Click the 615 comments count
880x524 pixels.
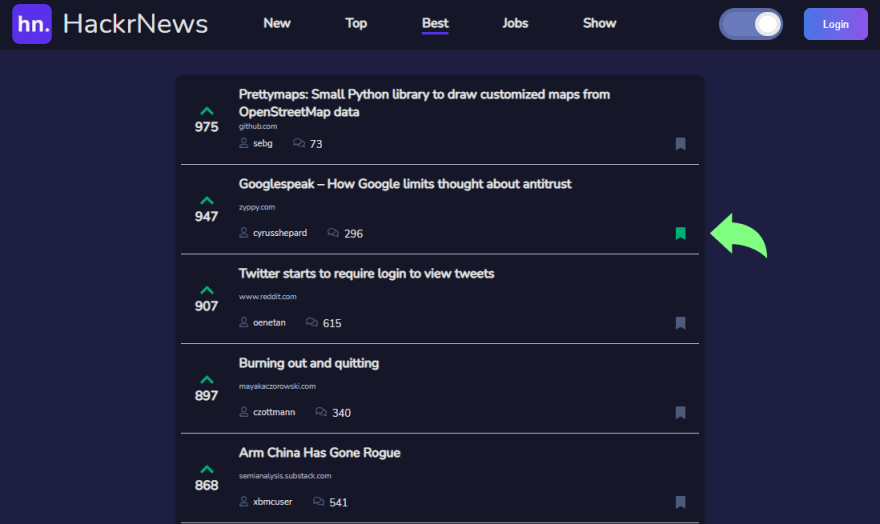(332, 324)
